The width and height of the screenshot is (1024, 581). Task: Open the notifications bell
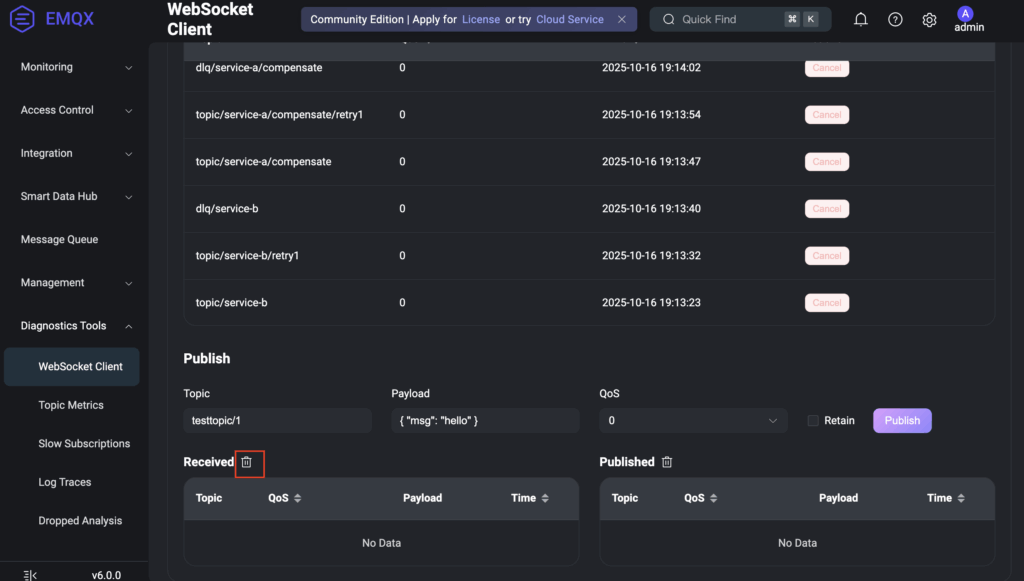861,20
